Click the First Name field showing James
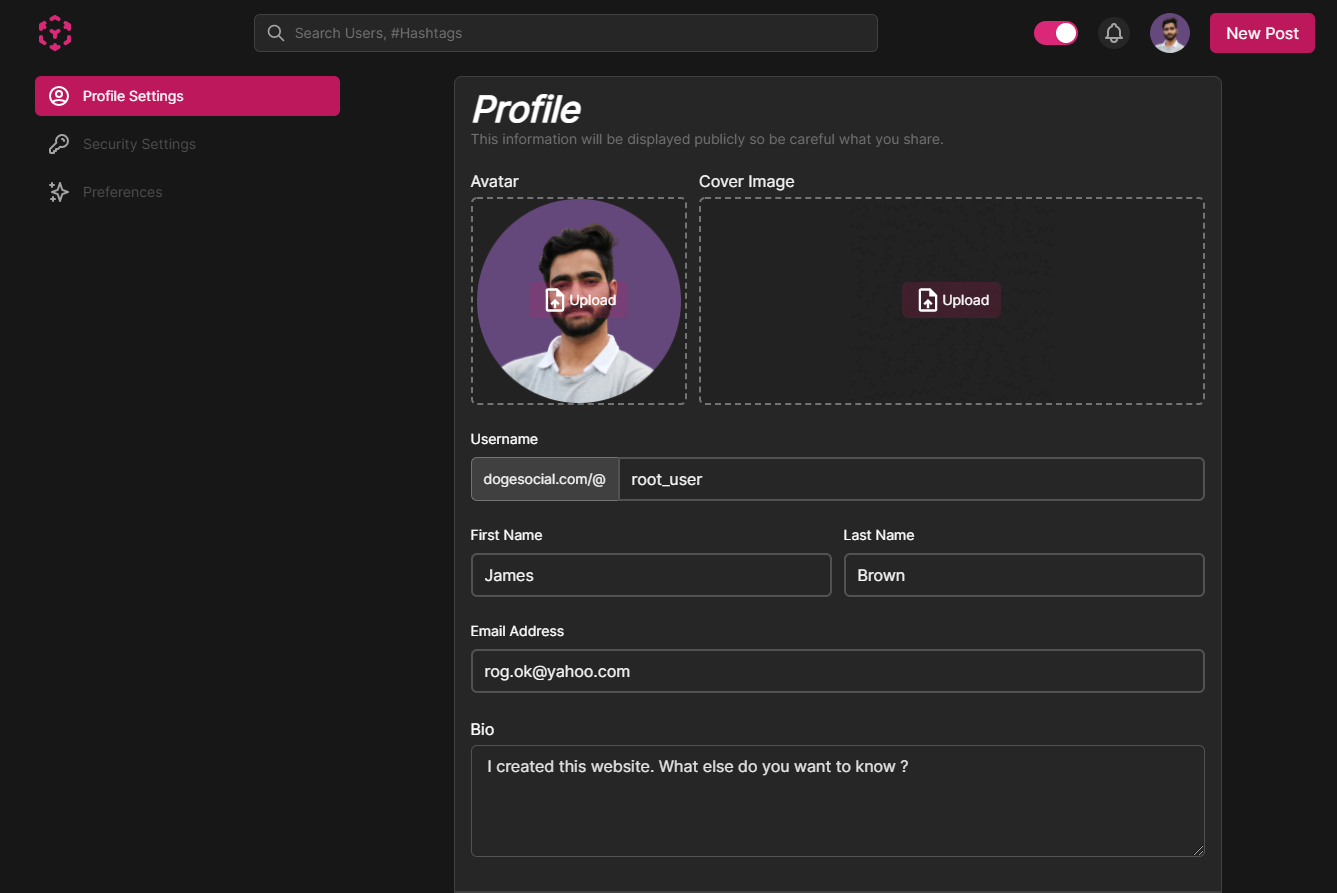The height and width of the screenshot is (893, 1337). point(650,575)
